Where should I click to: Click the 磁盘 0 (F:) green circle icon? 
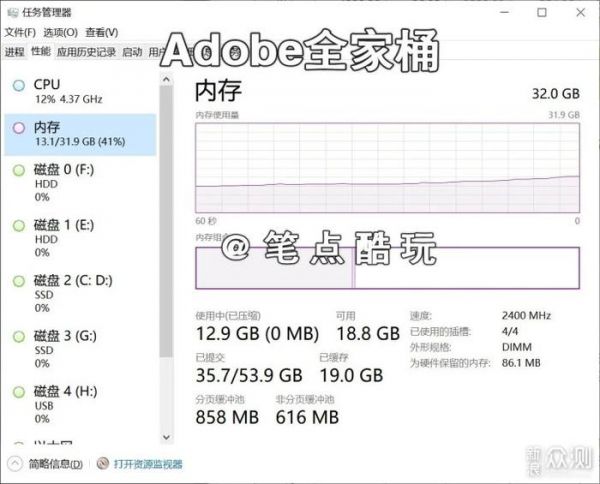click(17, 171)
